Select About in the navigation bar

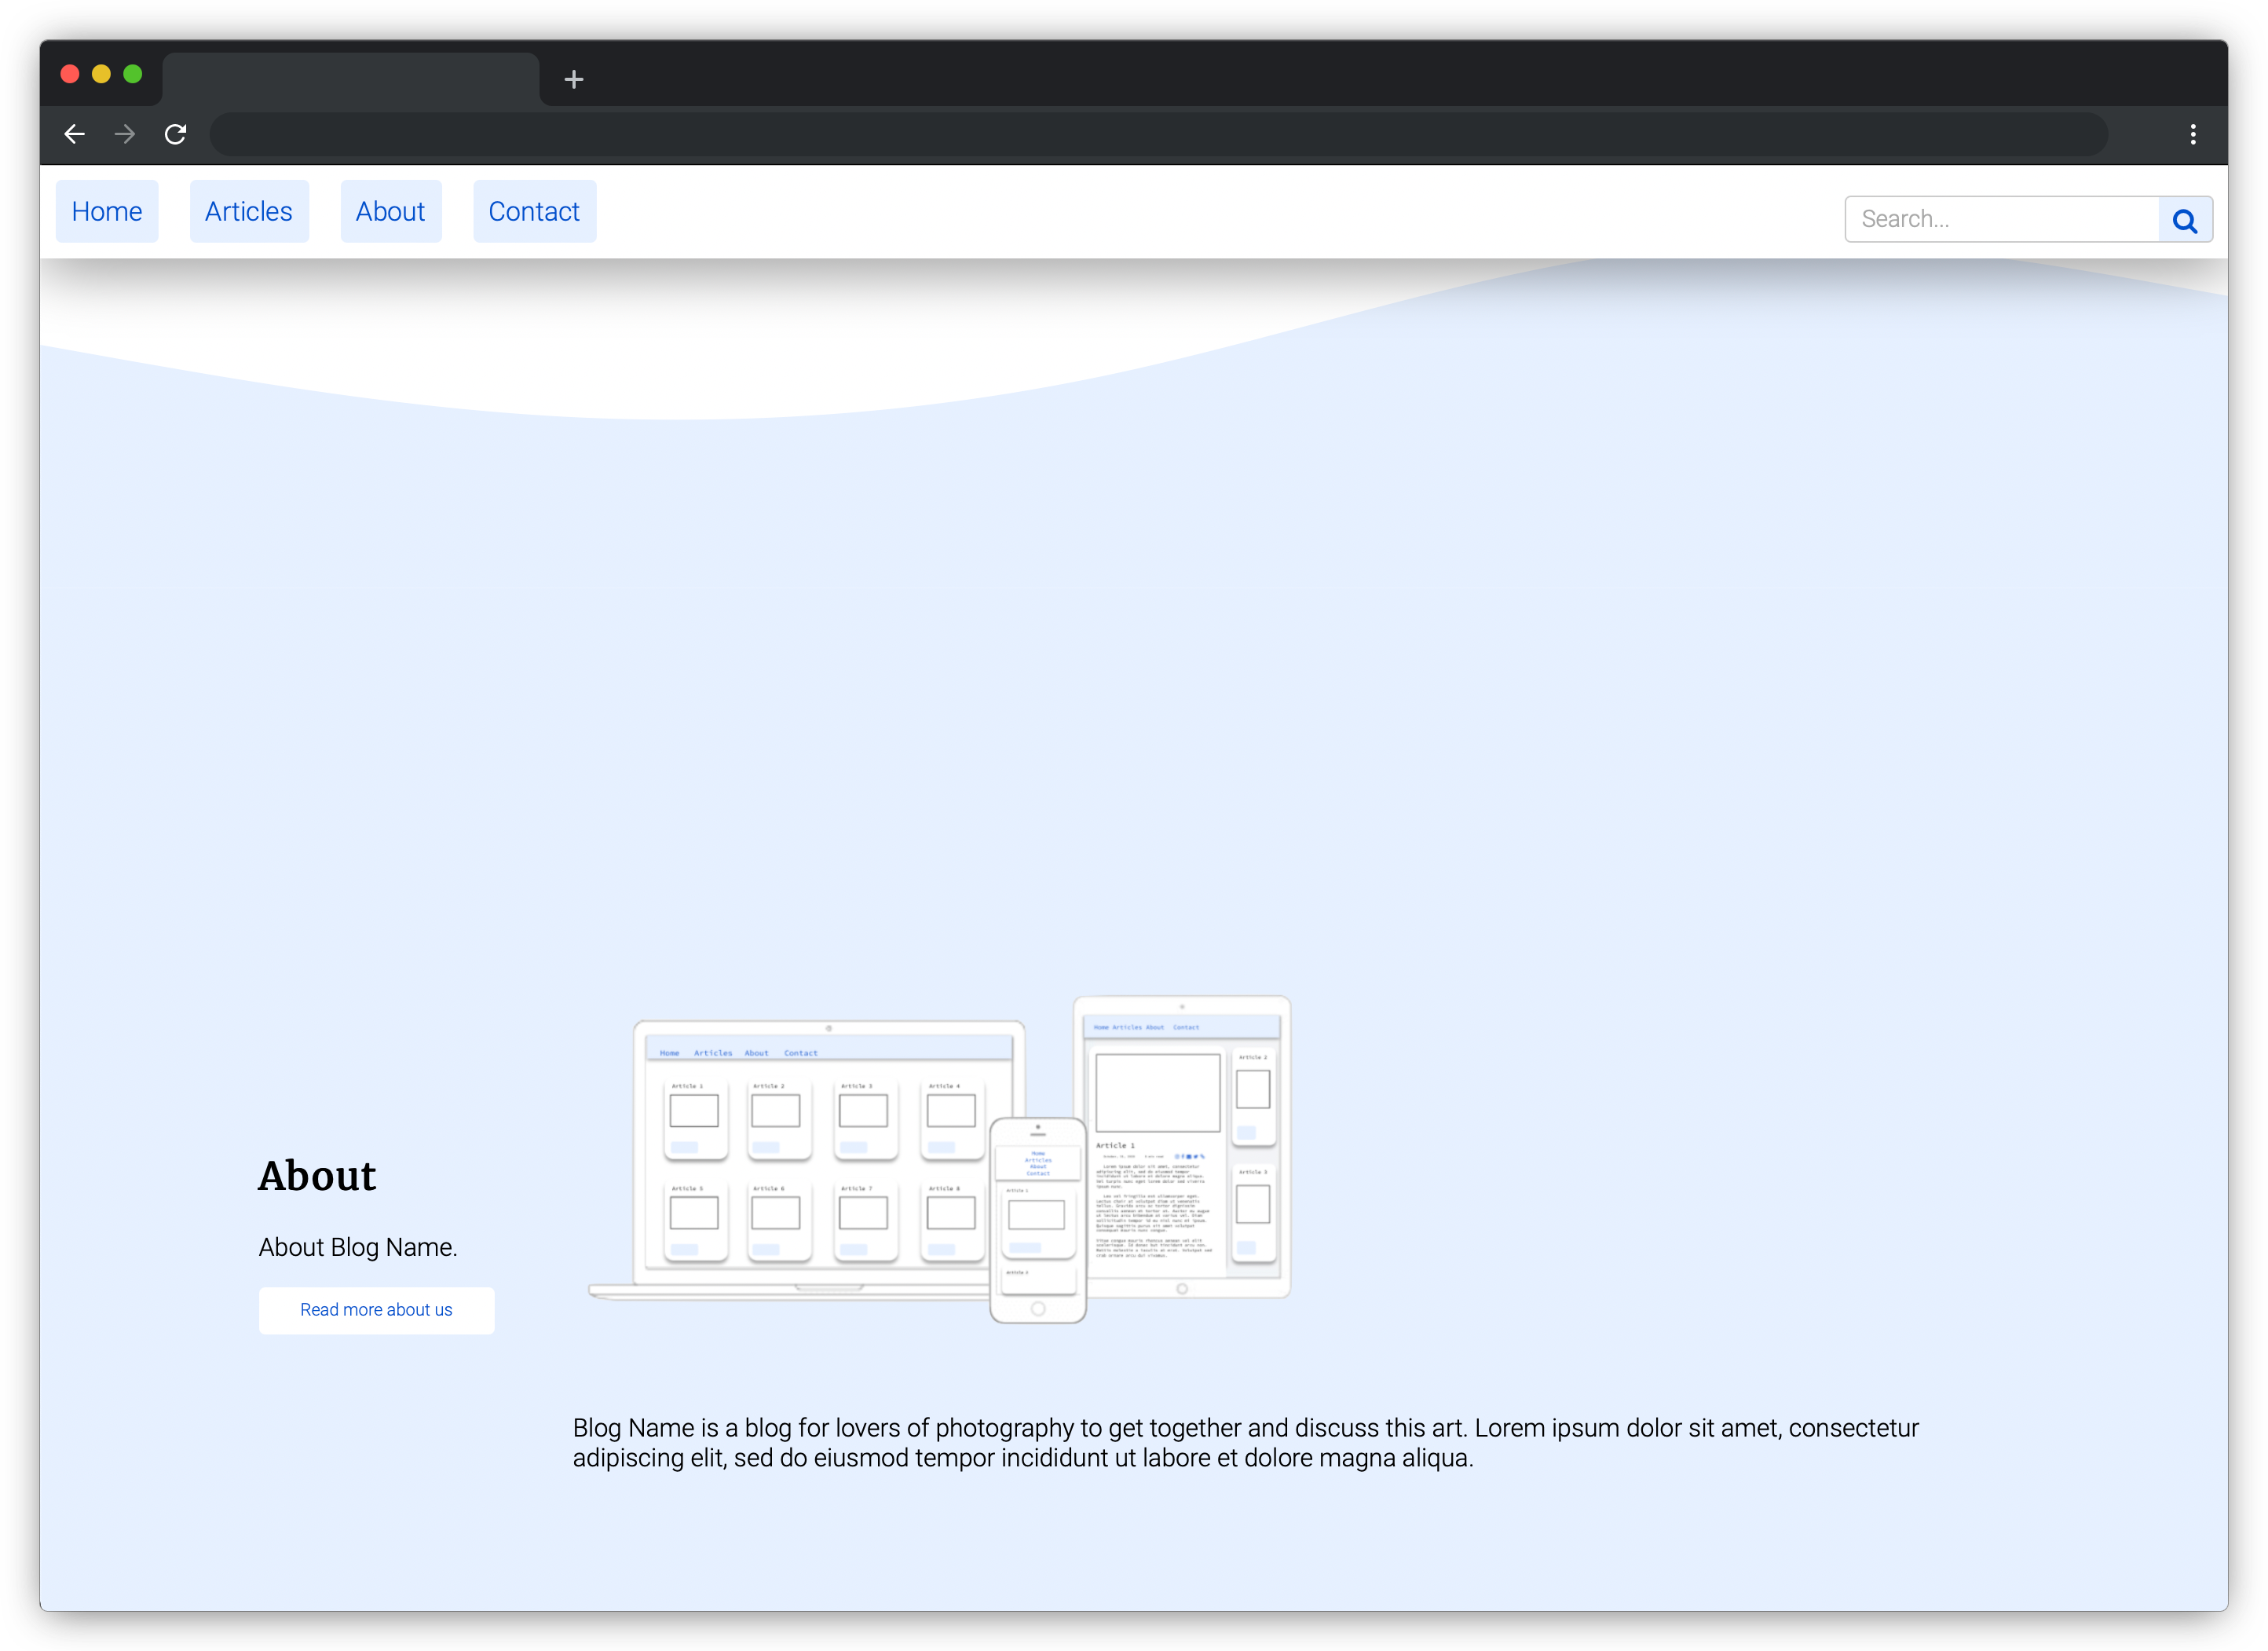coord(390,212)
